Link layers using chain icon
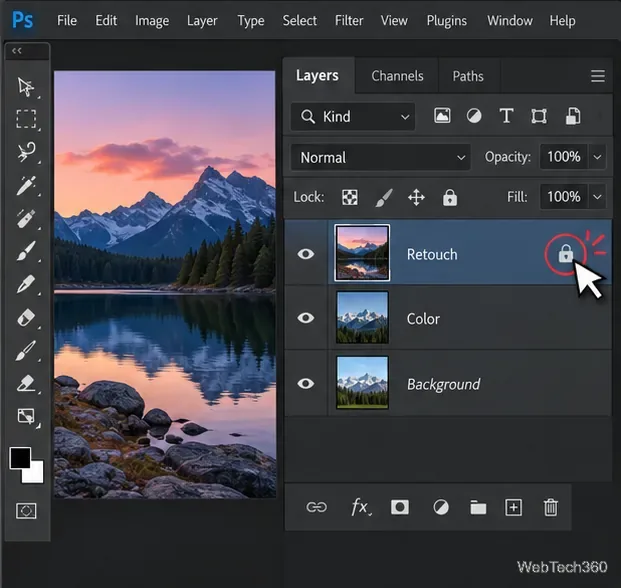This screenshot has height=588, width=621. point(316,507)
